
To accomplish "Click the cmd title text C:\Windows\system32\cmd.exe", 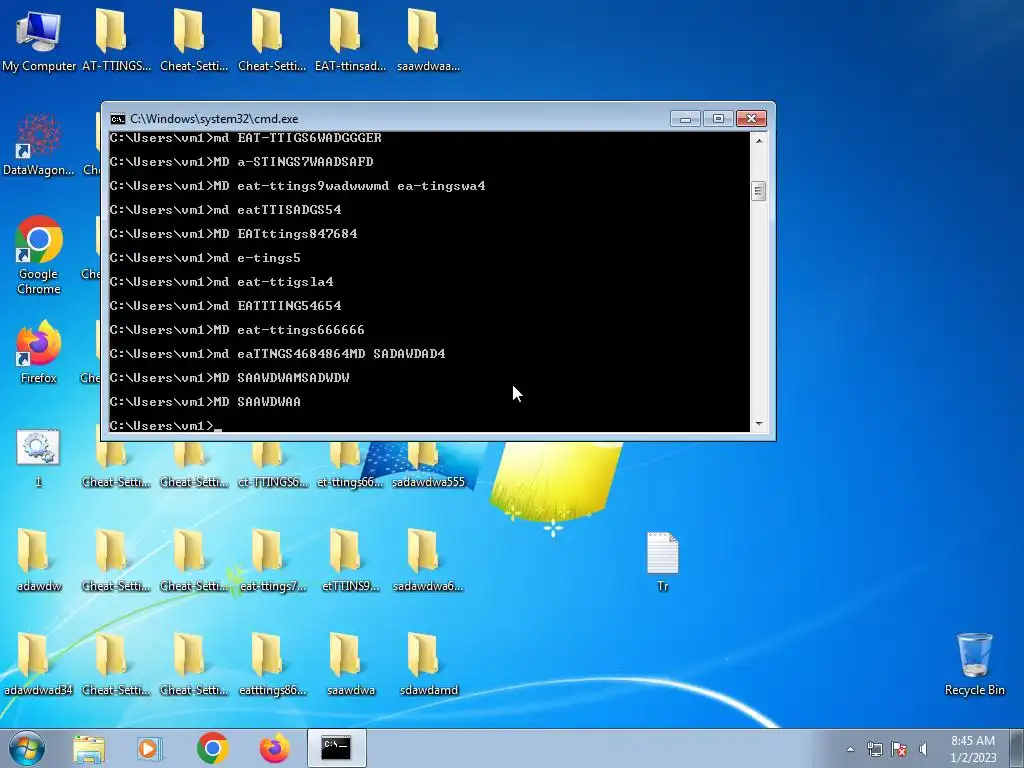I will [214, 119].
